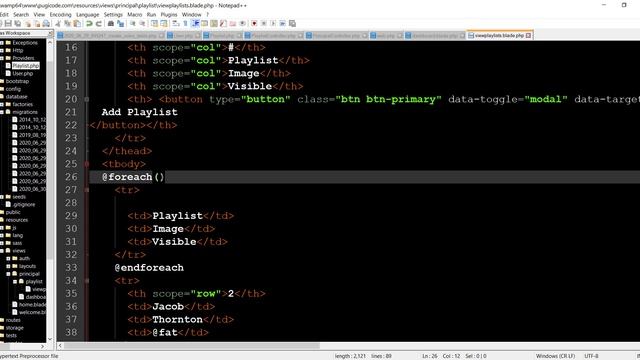Select .gitignore in the workspace tree
The image size is (640, 360).
[x=23, y=204]
